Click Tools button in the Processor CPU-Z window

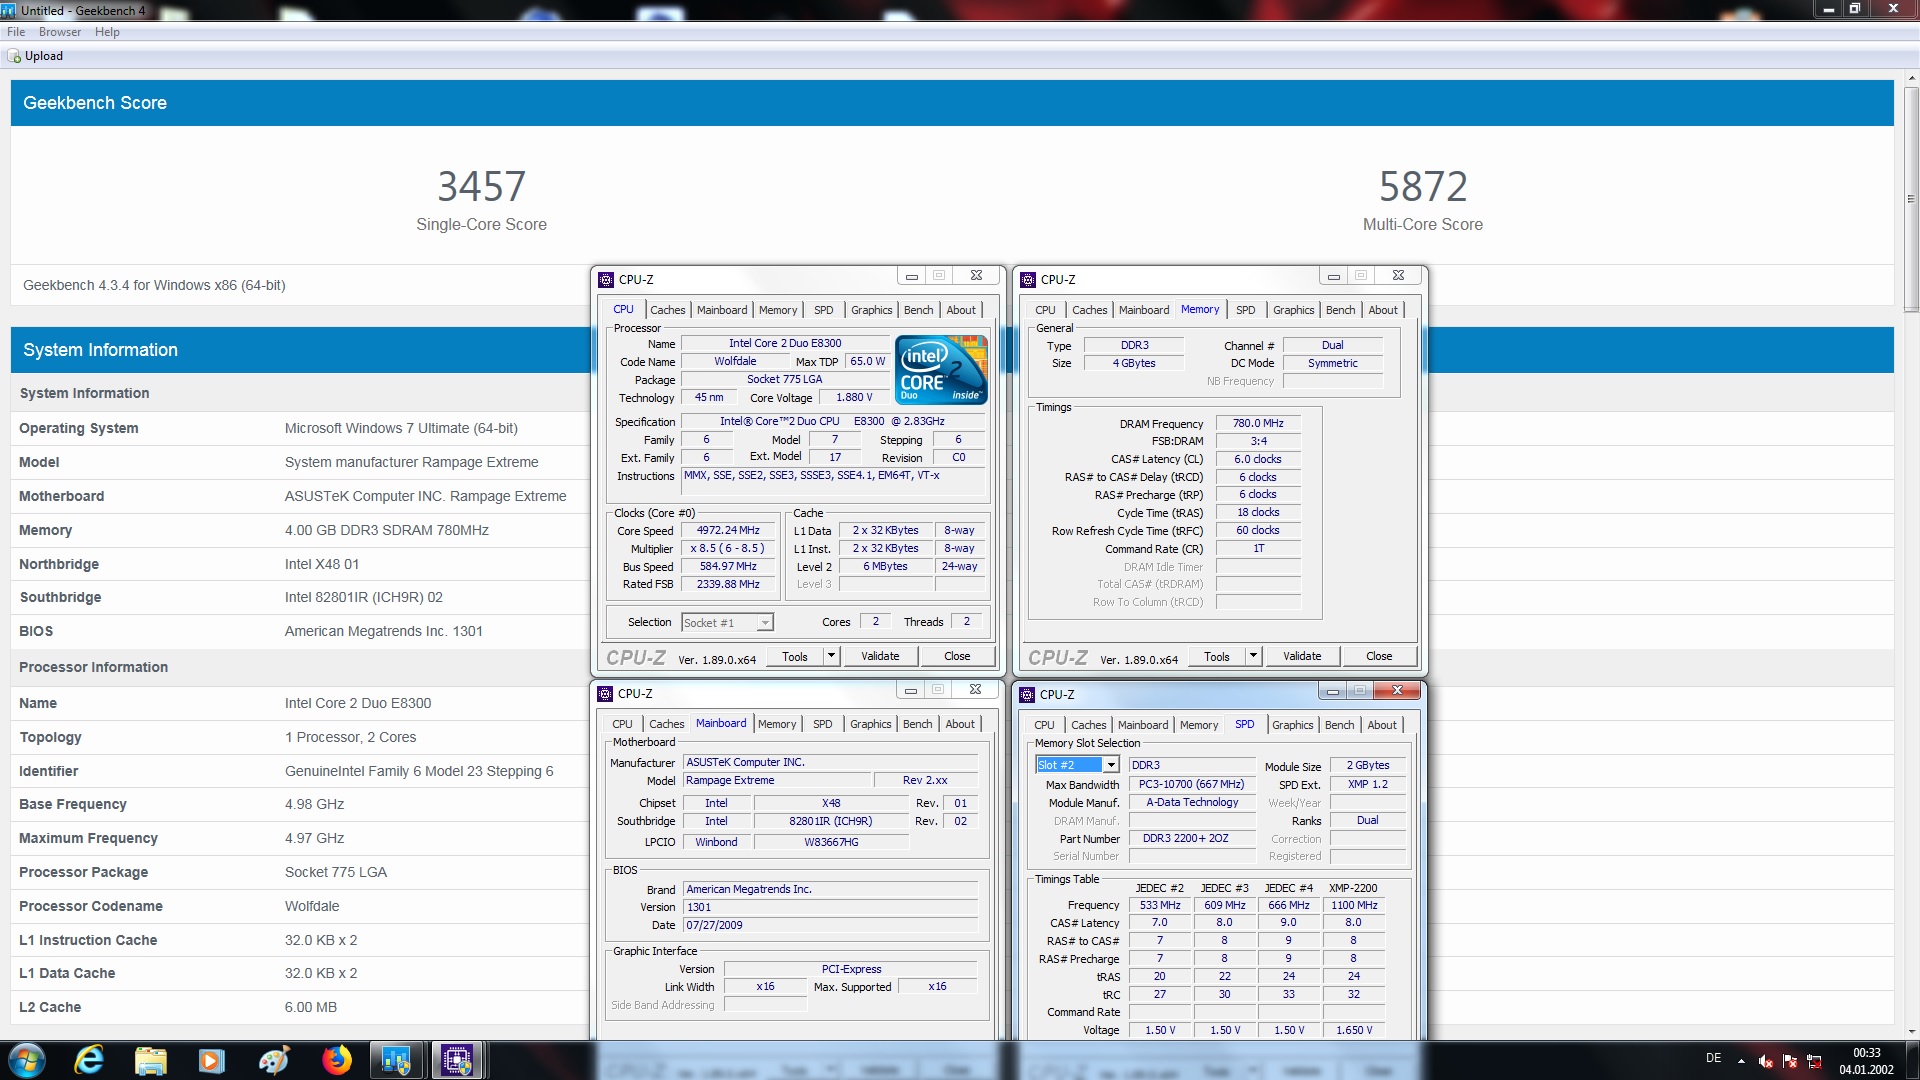[x=795, y=656]
